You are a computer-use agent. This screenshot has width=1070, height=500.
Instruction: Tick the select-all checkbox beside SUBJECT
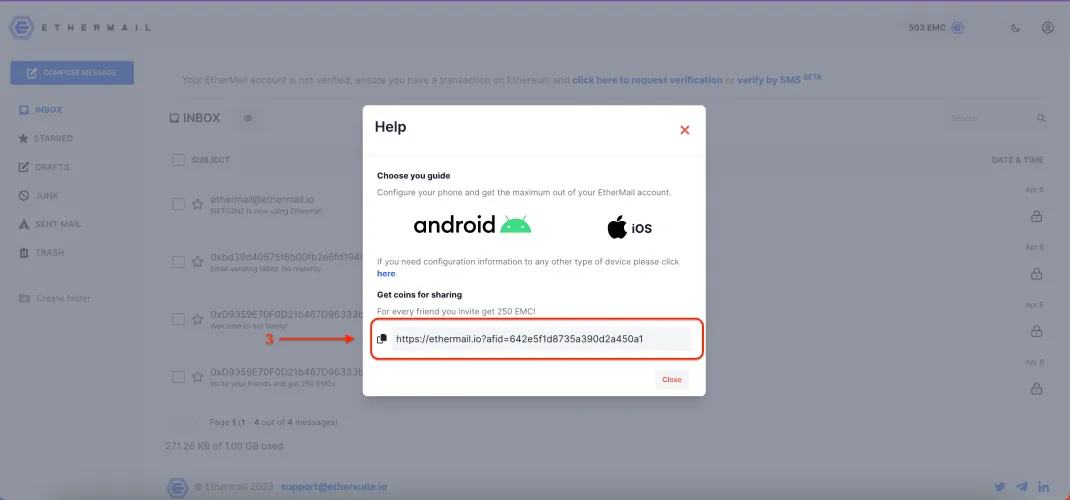[179, 160]
